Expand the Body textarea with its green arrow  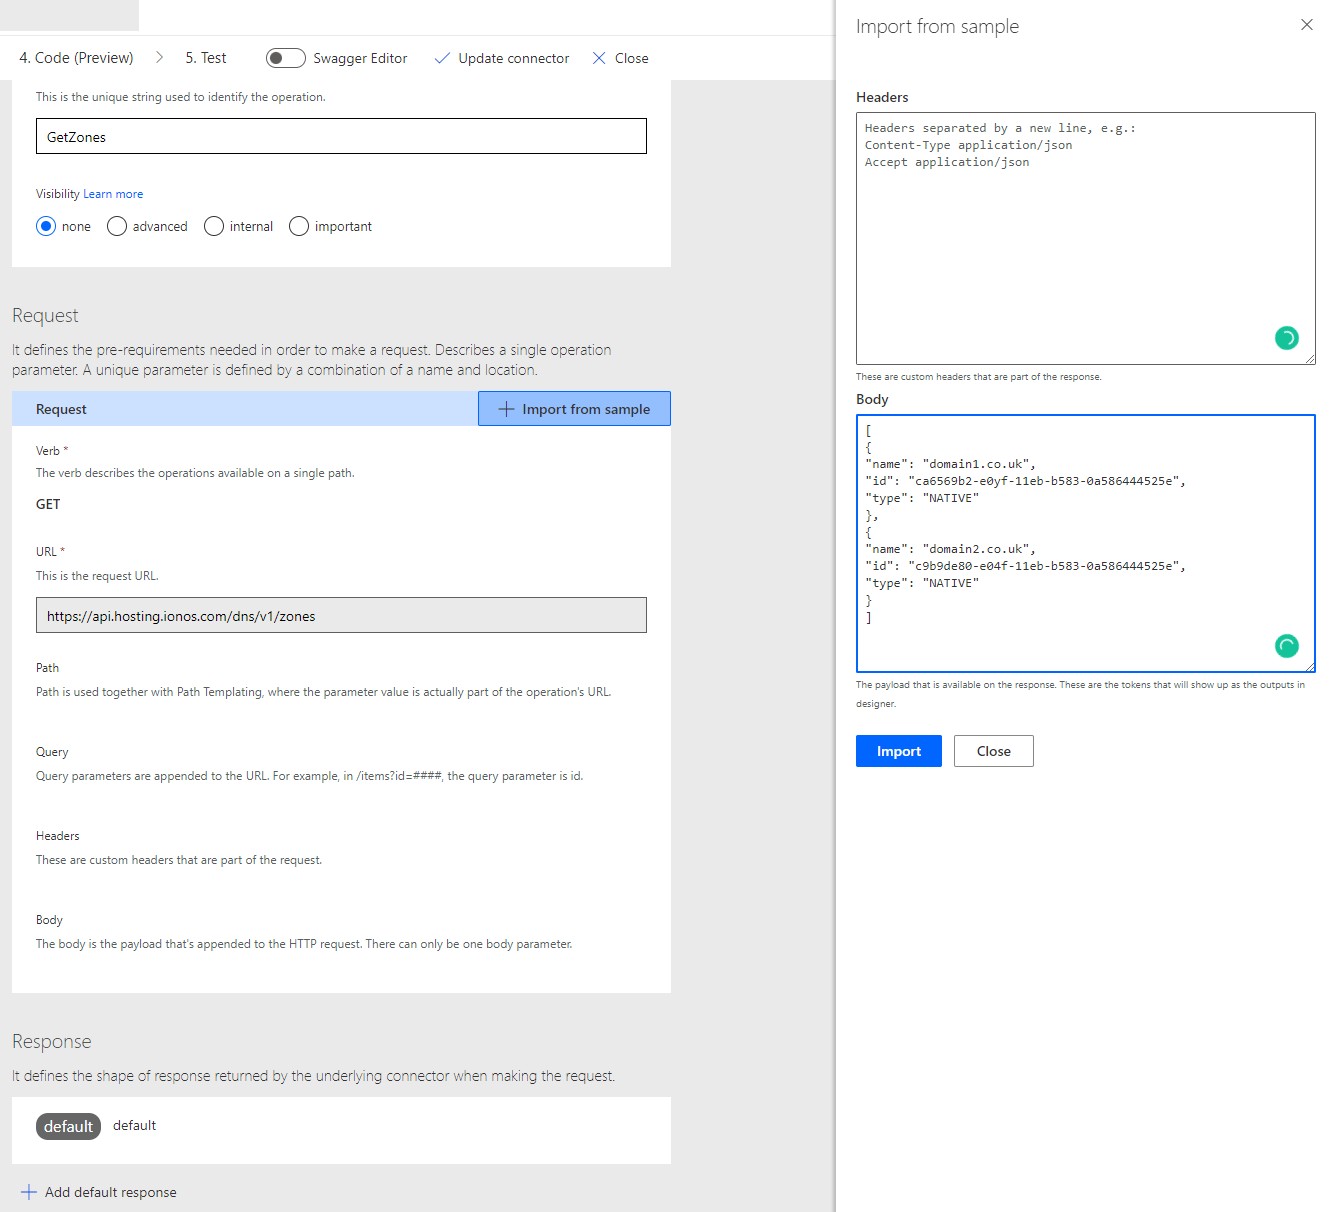tap(1287, 645)
